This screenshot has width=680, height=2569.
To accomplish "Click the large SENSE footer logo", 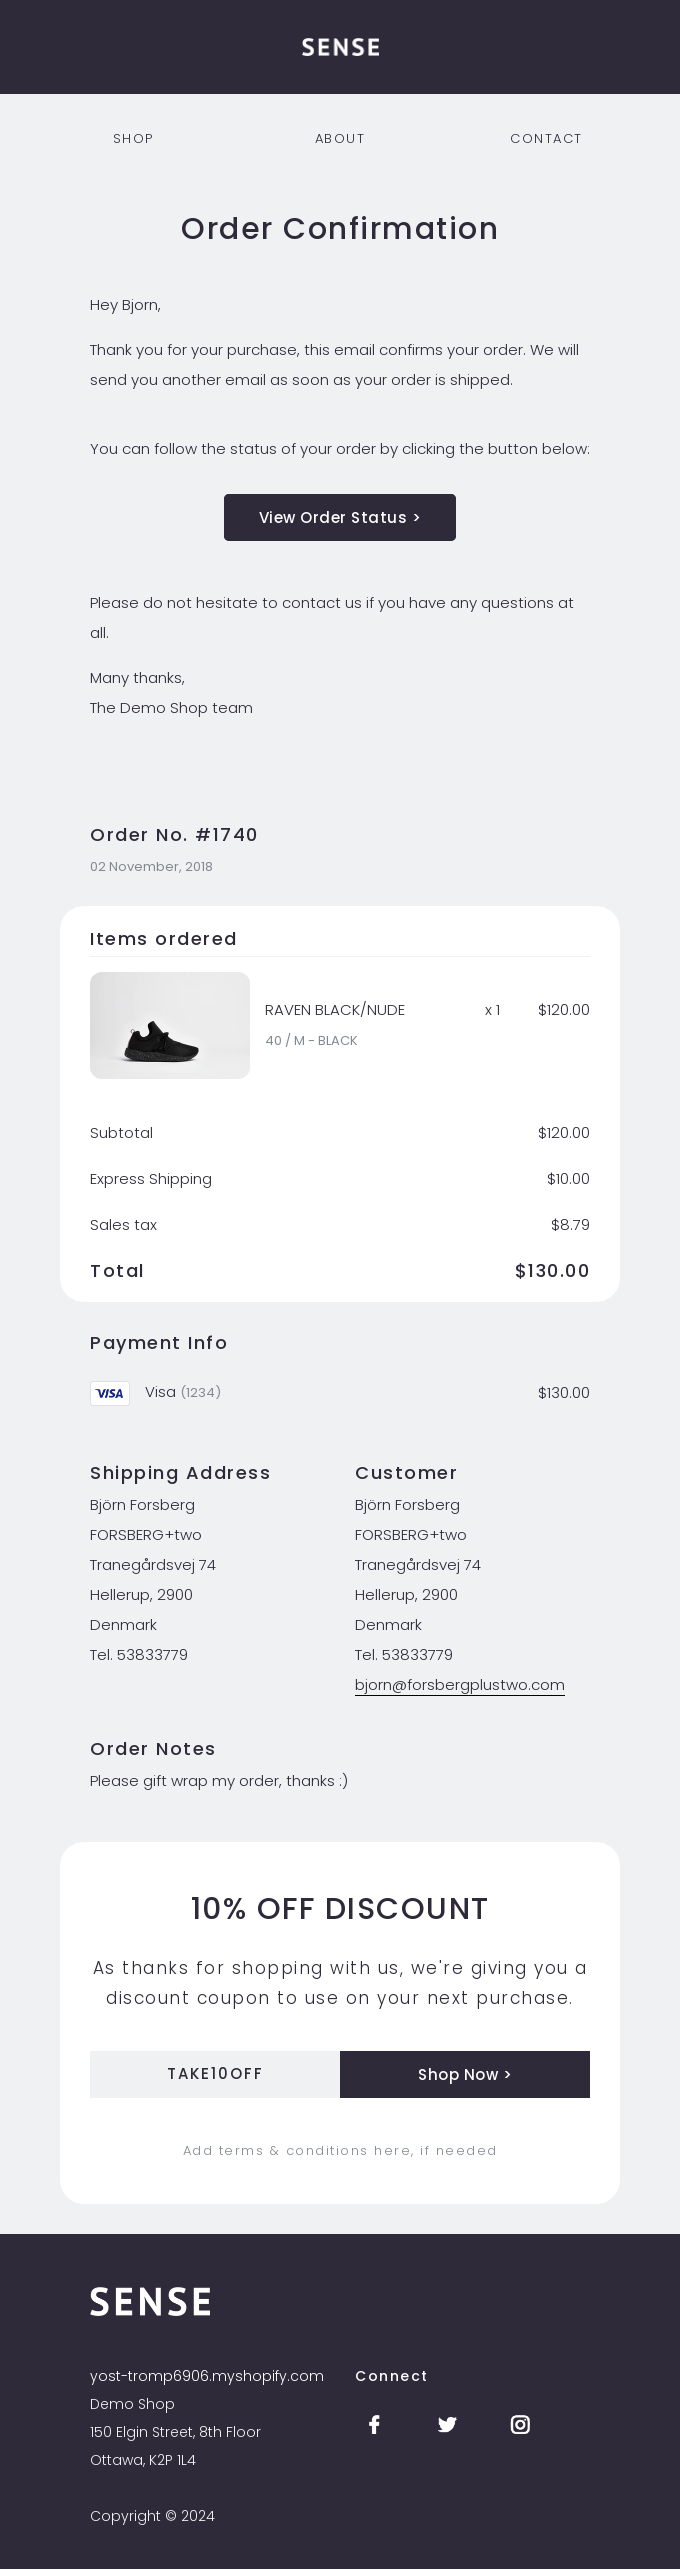I will (150, 2301).
